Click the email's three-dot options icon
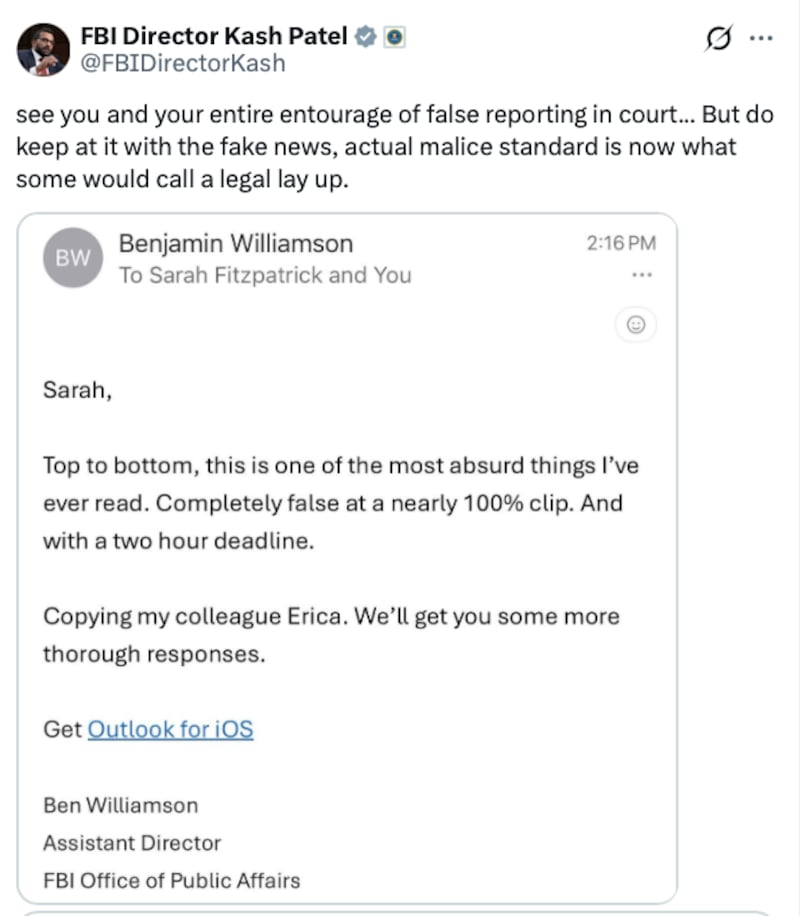This screenshot has height=916, width=800. point(642,274)
